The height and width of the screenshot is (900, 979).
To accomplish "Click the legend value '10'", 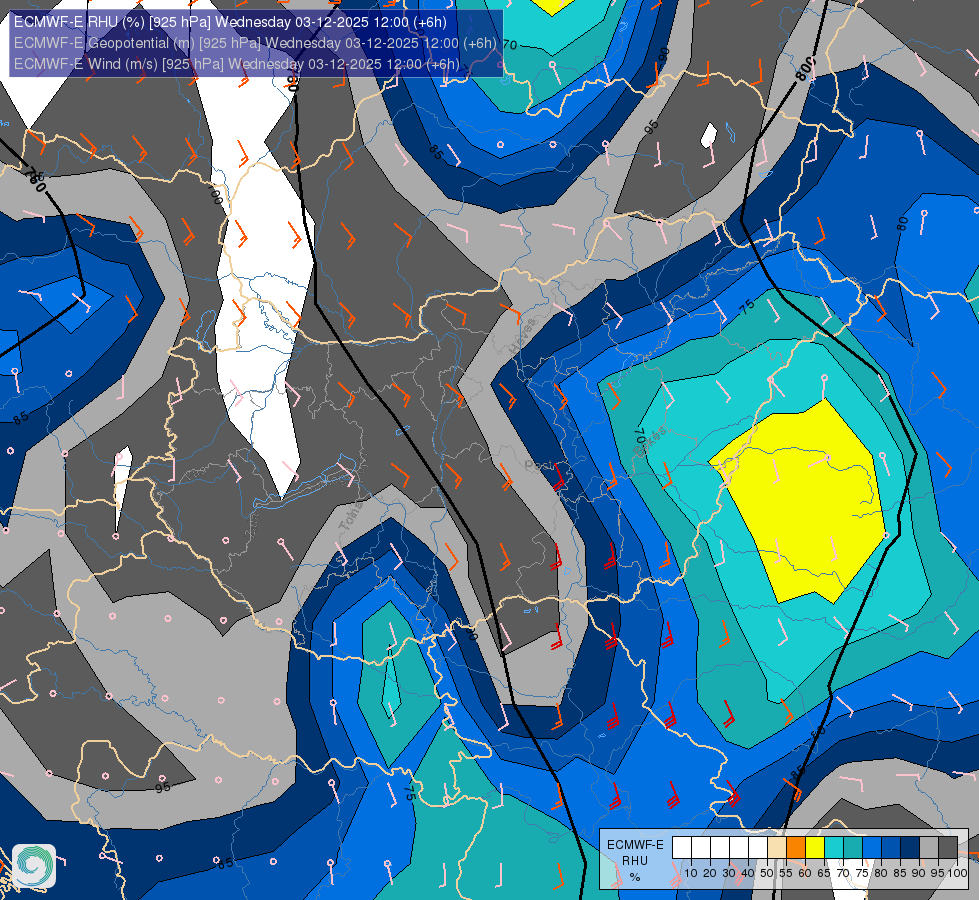I will tap(691, 873).
